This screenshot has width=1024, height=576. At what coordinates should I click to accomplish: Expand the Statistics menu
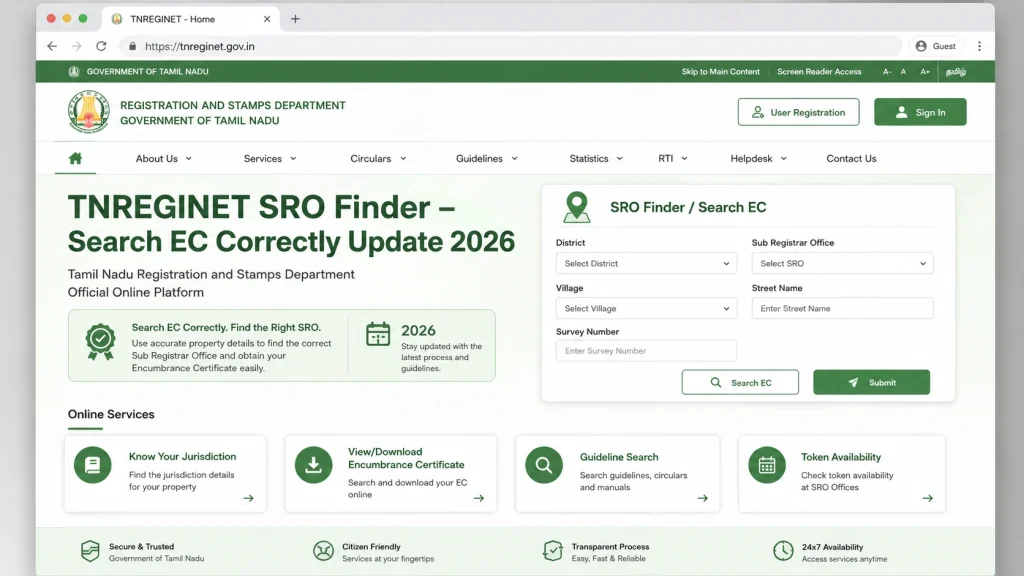click(596, 159)
